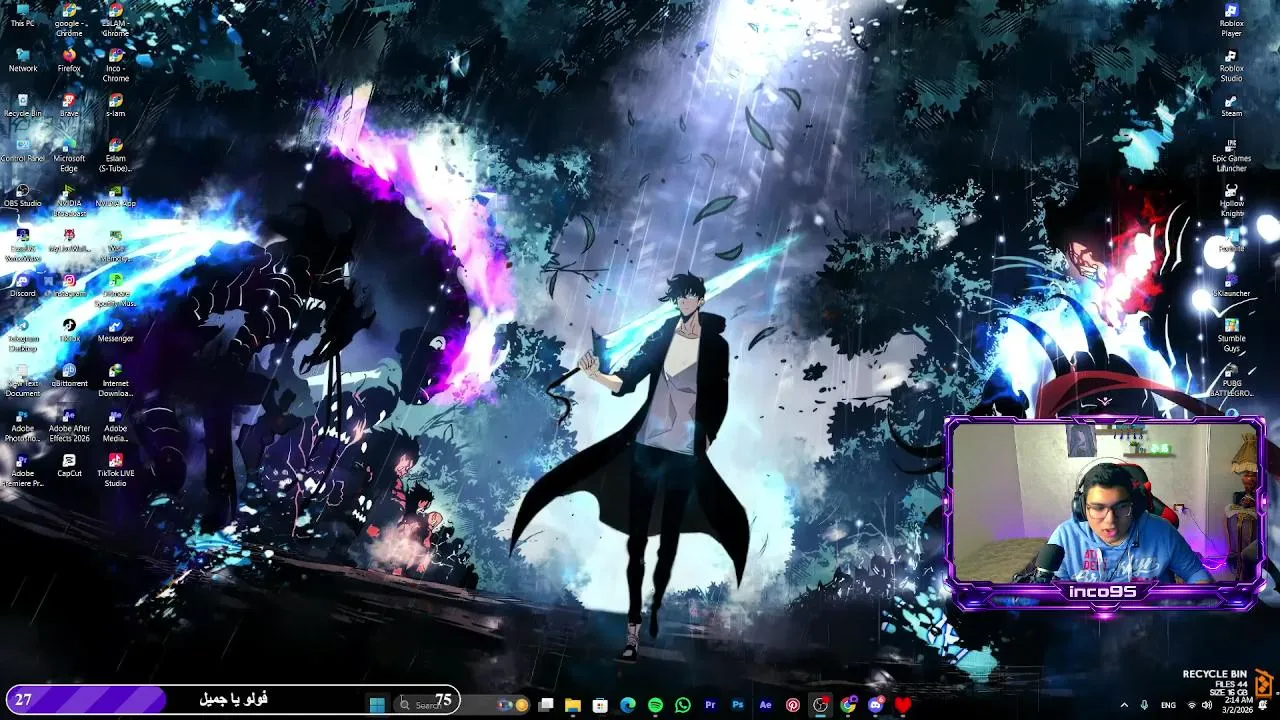Screen dimensions: 1280x720
Task: Open the Firefox desktop shortcut
Action: click(x=69, y=60)
